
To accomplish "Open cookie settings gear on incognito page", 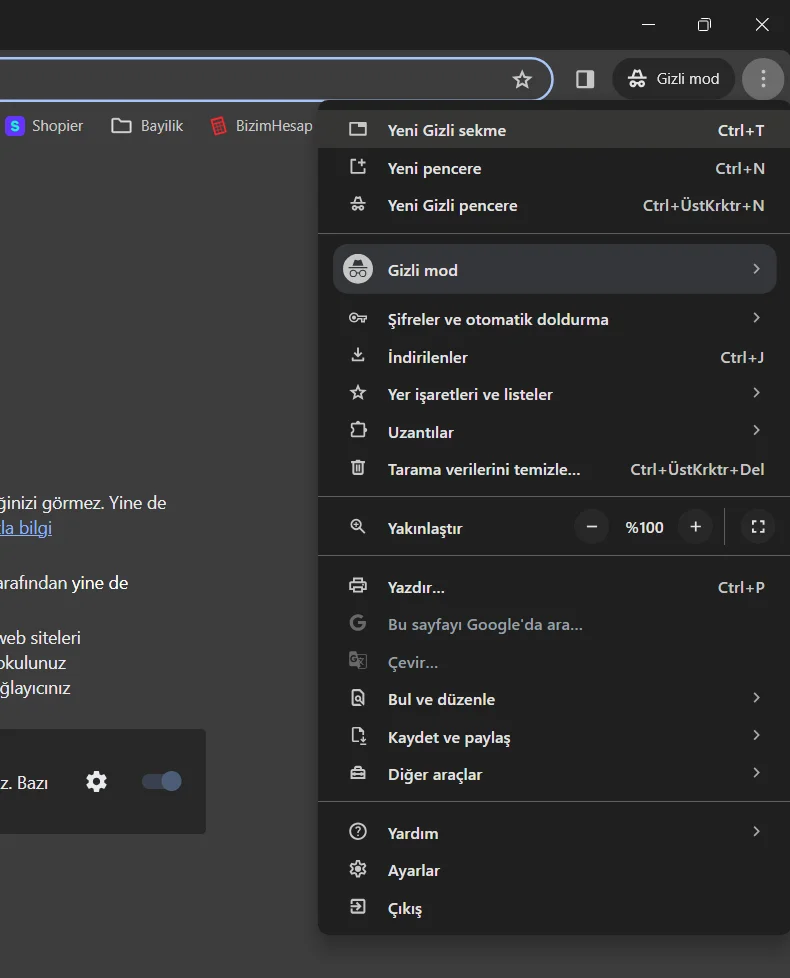I will 97,782.
